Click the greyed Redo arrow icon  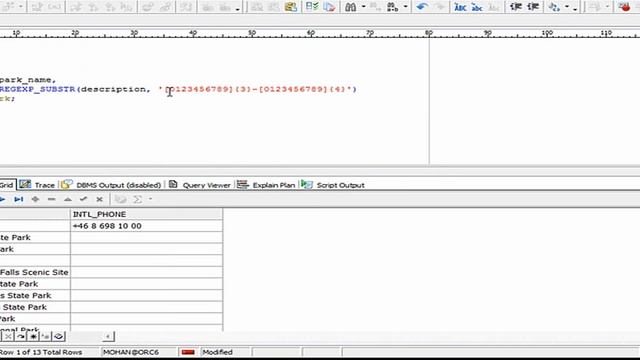click(x=440, y=7)
